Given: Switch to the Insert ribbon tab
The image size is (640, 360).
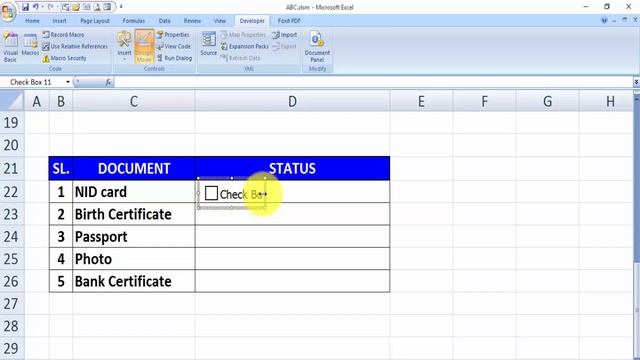Looking at the screenshot, I should coord(59,21).
